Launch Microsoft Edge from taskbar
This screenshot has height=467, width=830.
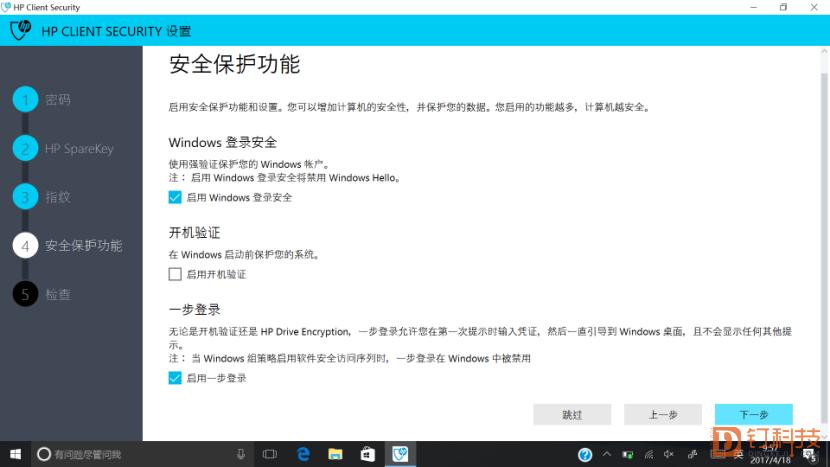coord(303,454)
